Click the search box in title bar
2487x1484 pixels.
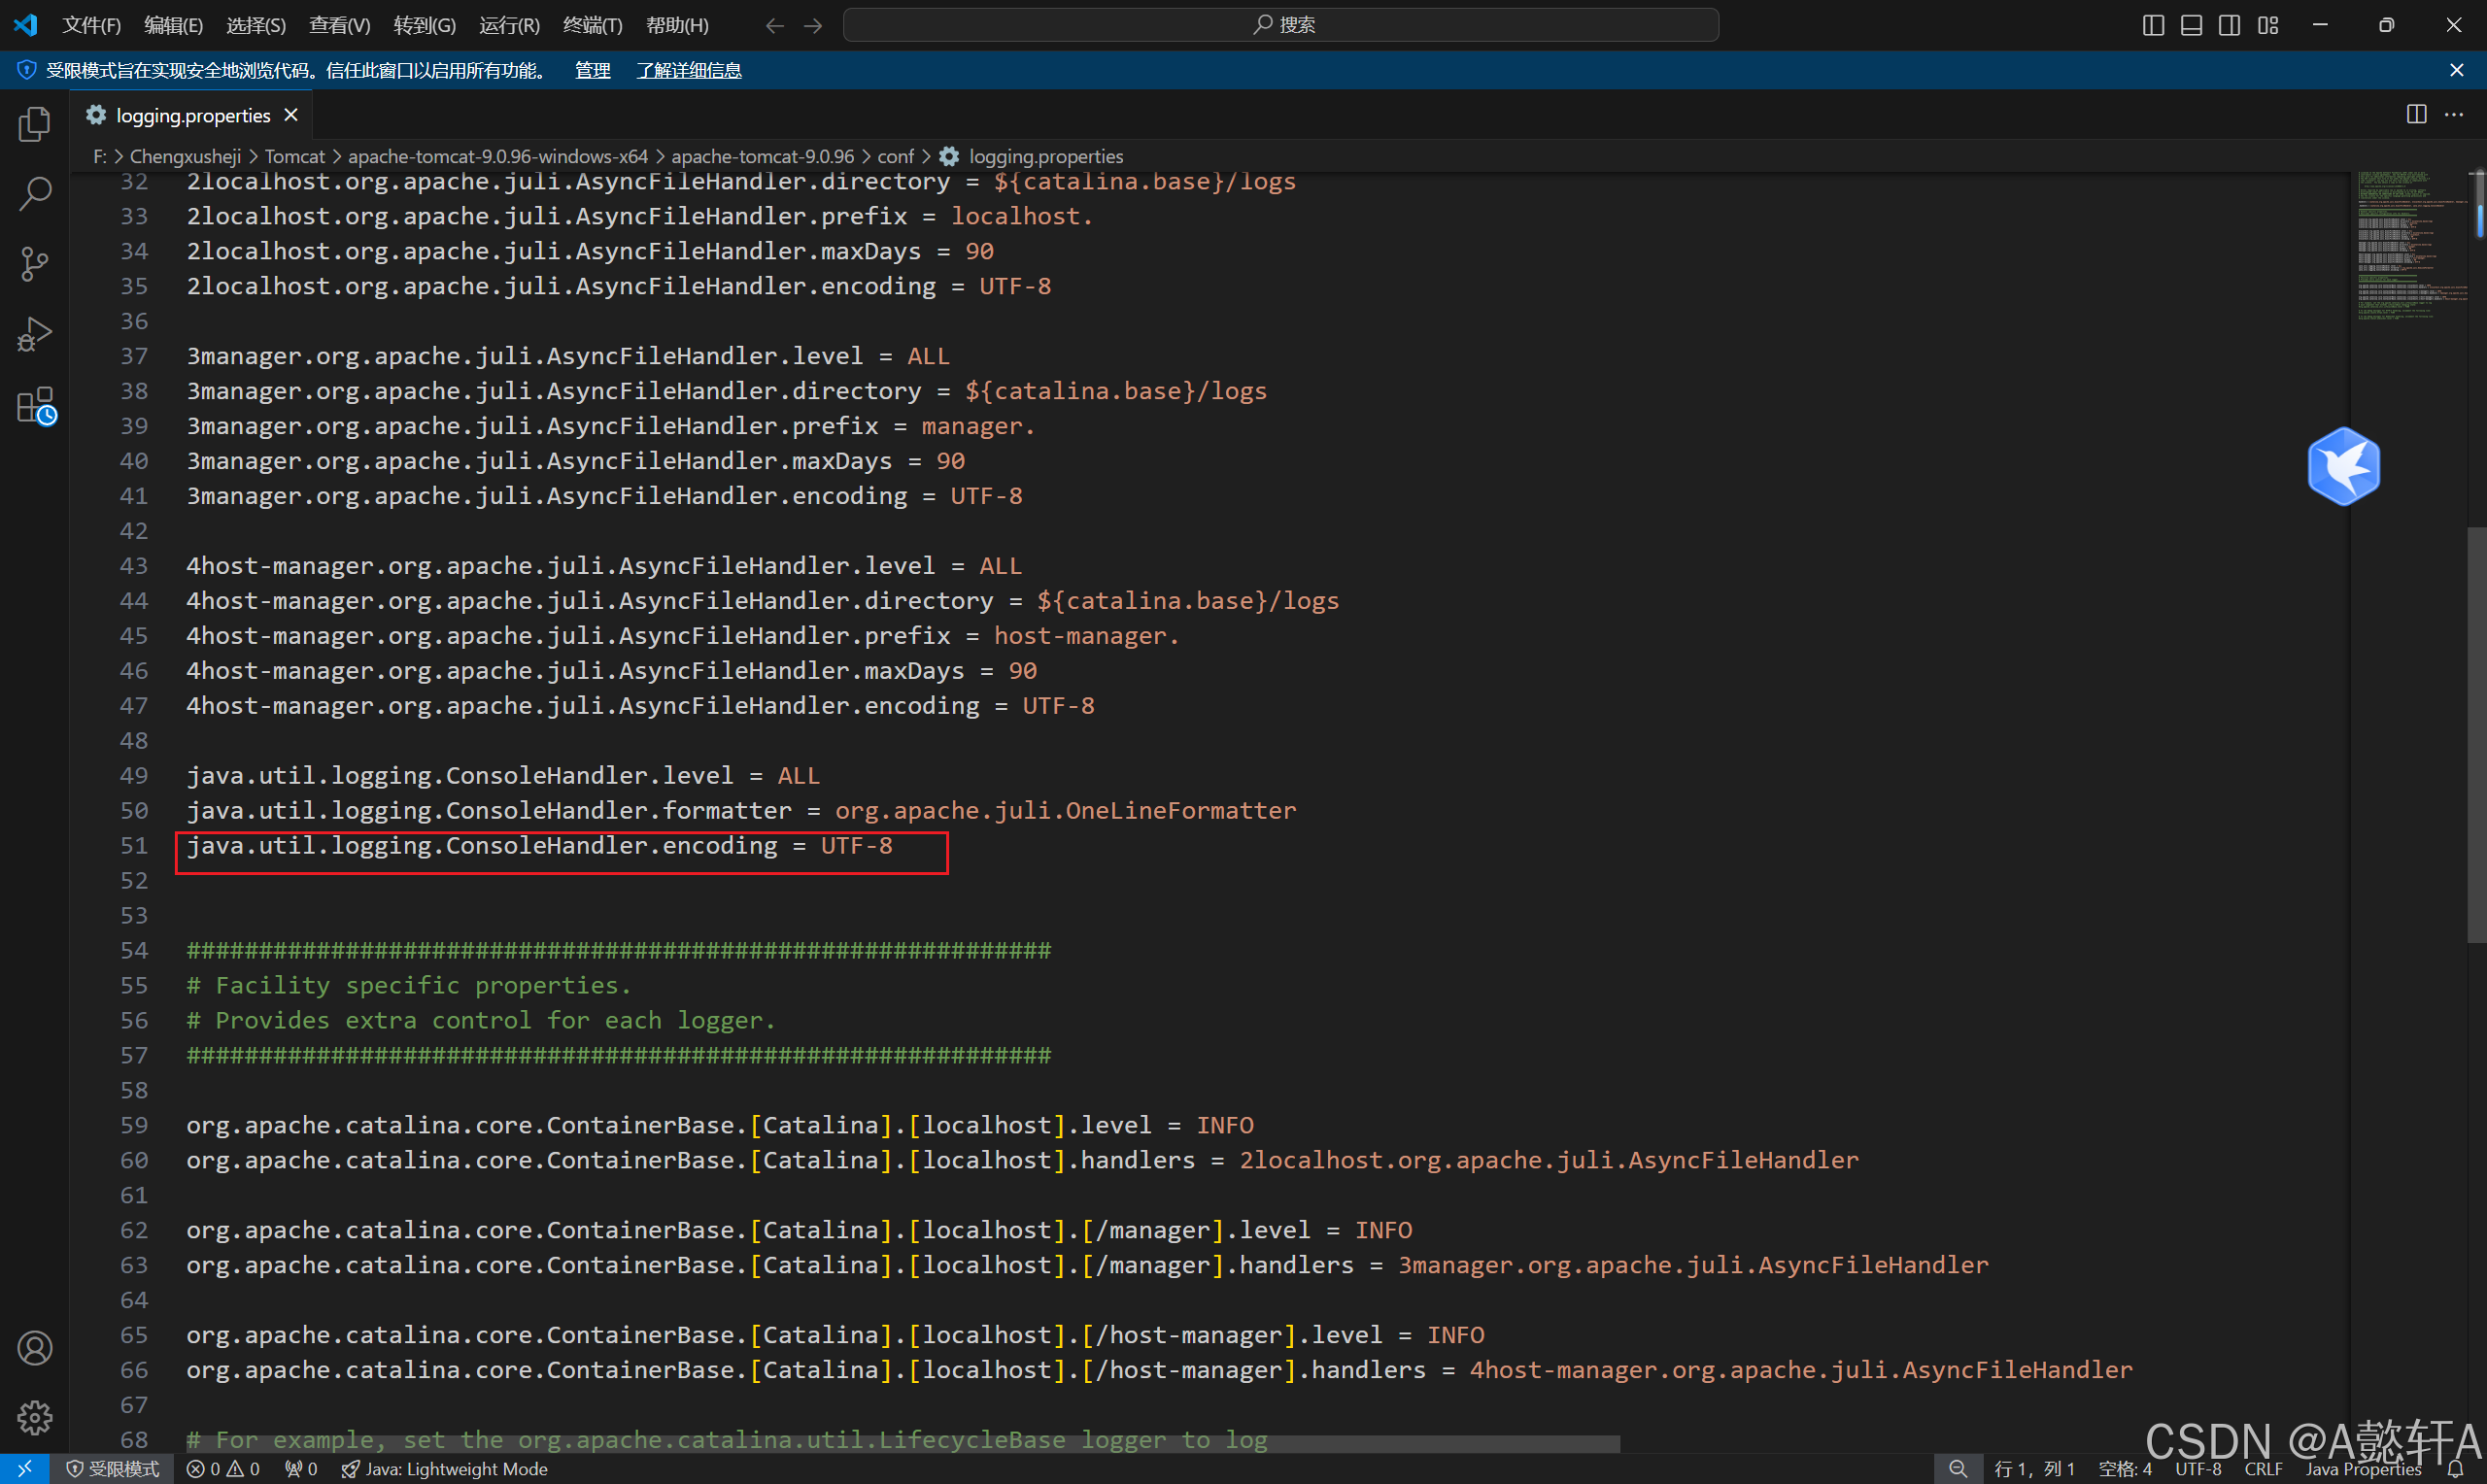(1280, 25)
